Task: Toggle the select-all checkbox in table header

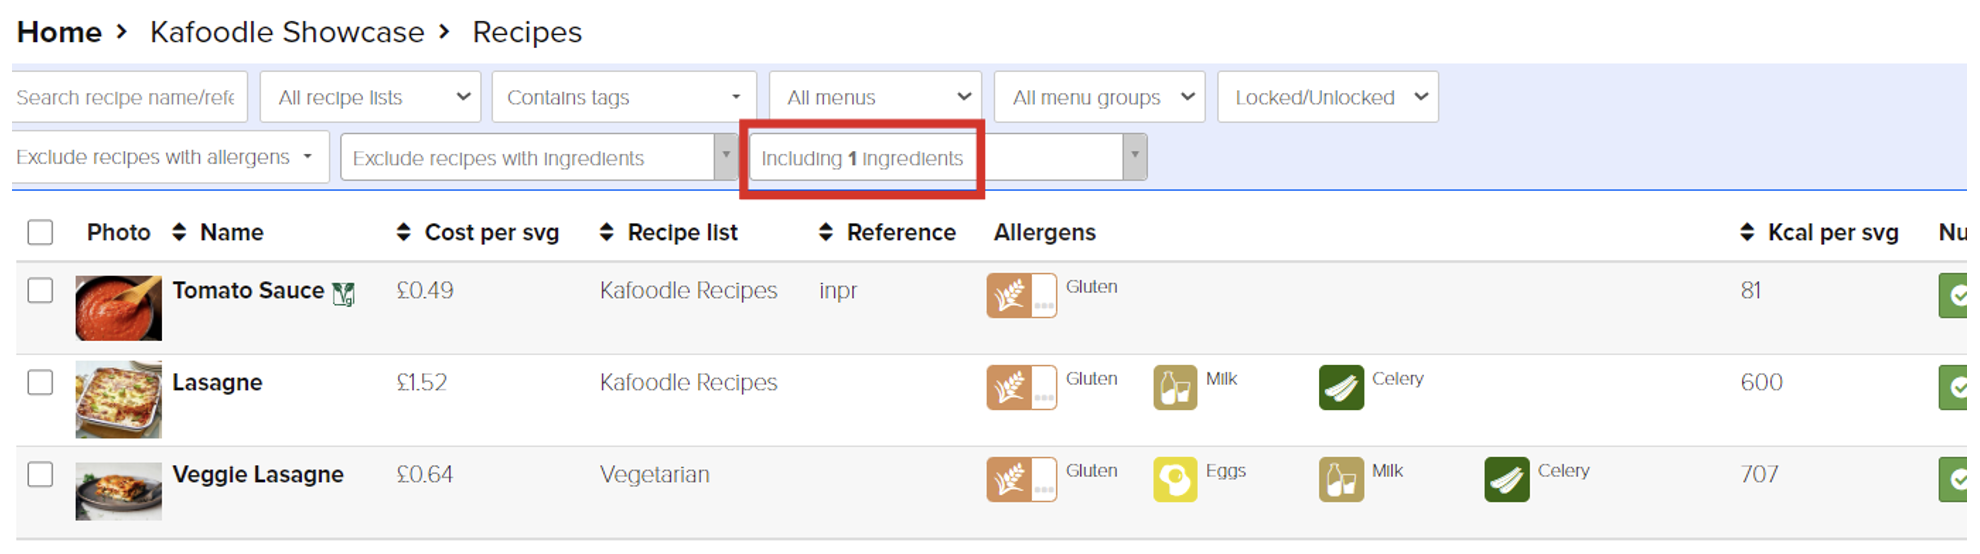Action: coord(40,232)
